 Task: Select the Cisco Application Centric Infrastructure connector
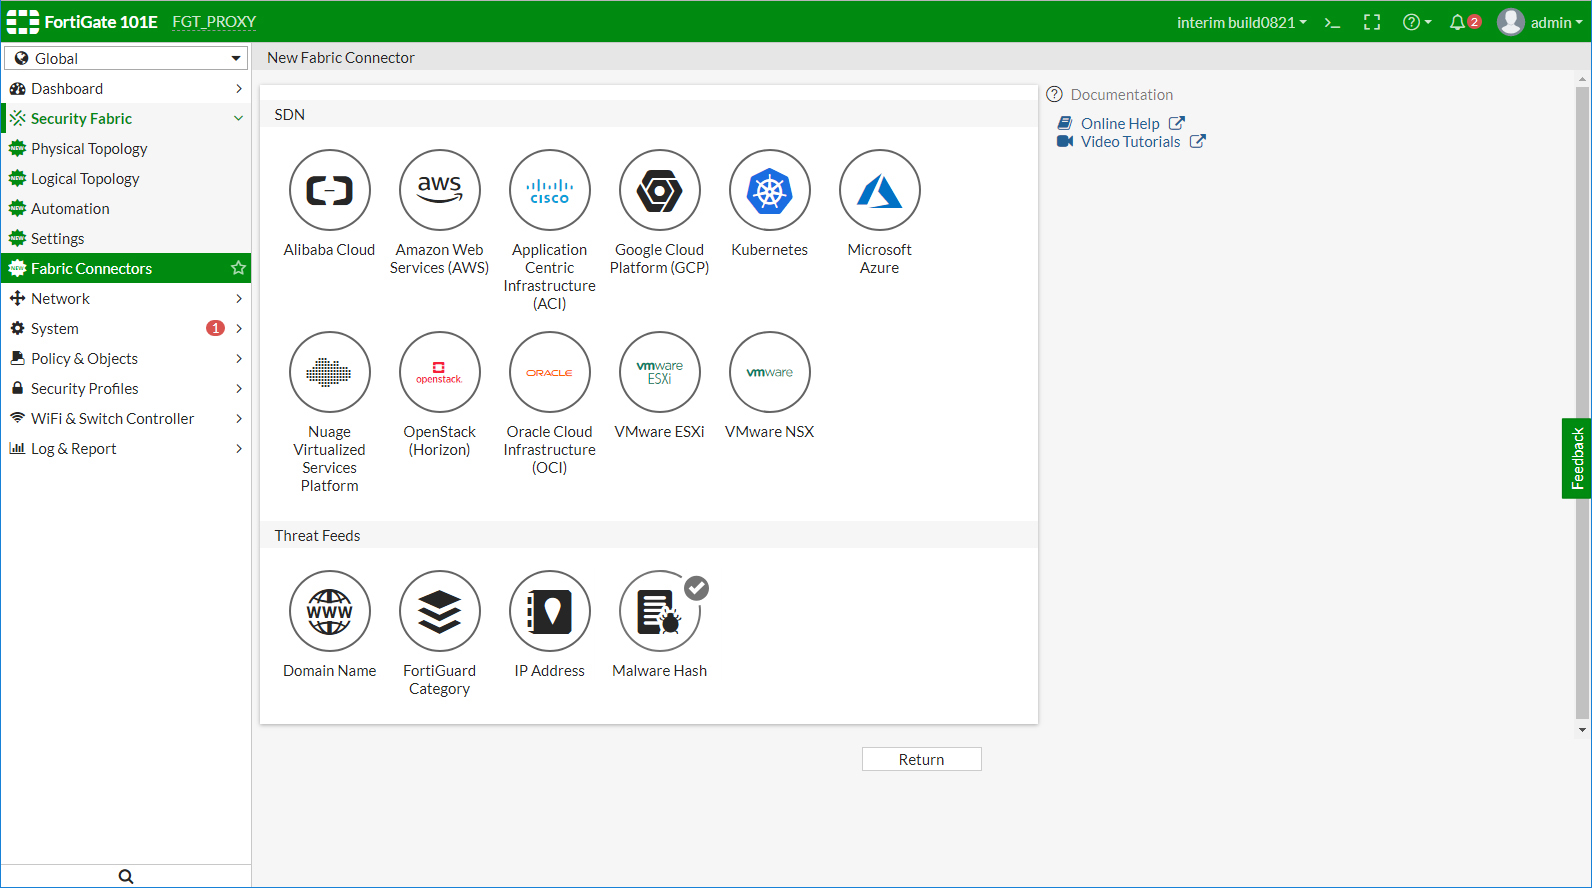pyautogui.click(x=550, y=190)
